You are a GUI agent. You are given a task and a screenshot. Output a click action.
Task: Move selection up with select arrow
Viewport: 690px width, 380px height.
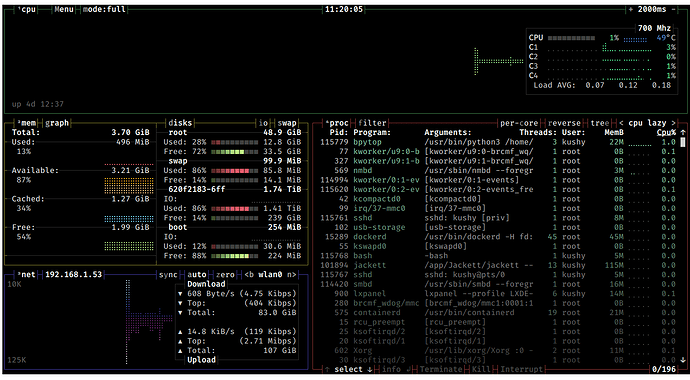click(327, 369)
